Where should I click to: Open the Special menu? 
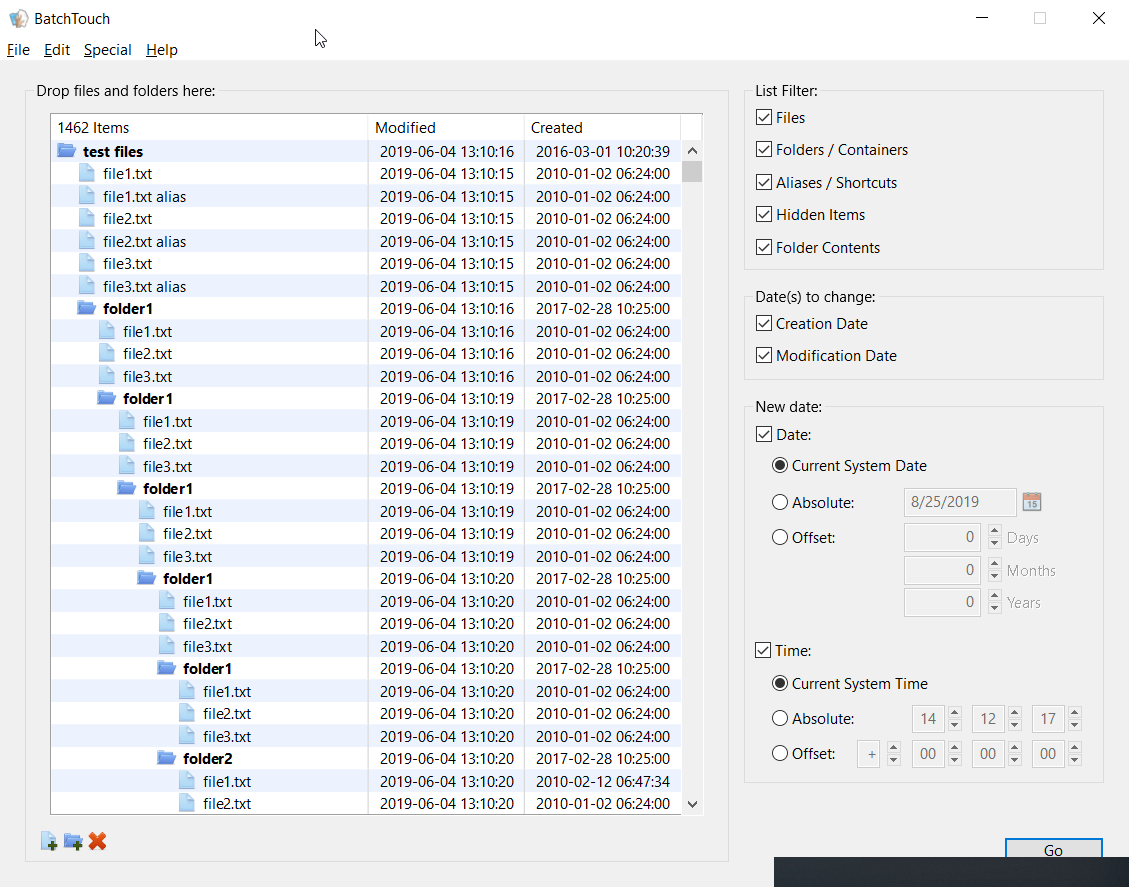click(x=107, y=50)
